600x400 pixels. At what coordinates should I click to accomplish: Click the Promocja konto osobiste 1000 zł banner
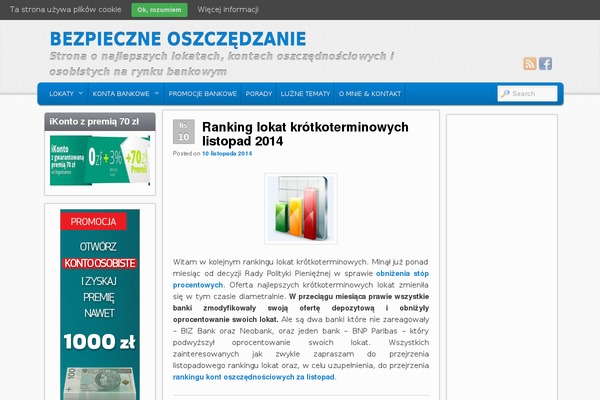[100, 304]
